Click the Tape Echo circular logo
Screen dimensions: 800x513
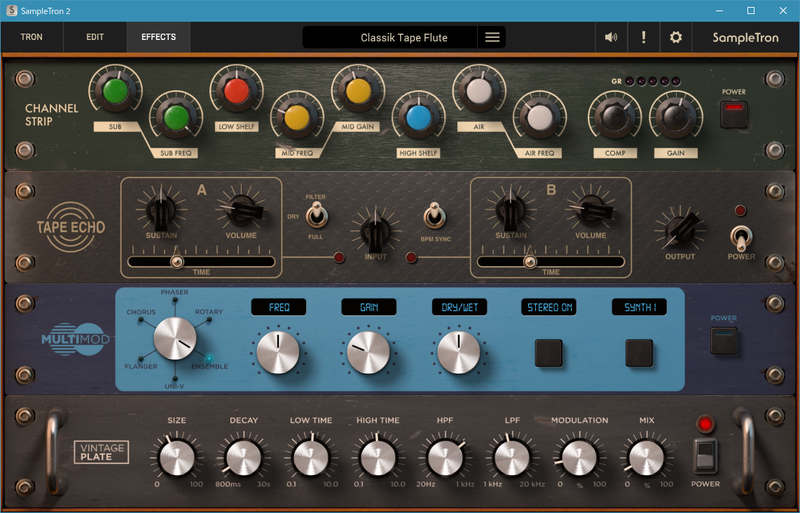coord(71,227)
